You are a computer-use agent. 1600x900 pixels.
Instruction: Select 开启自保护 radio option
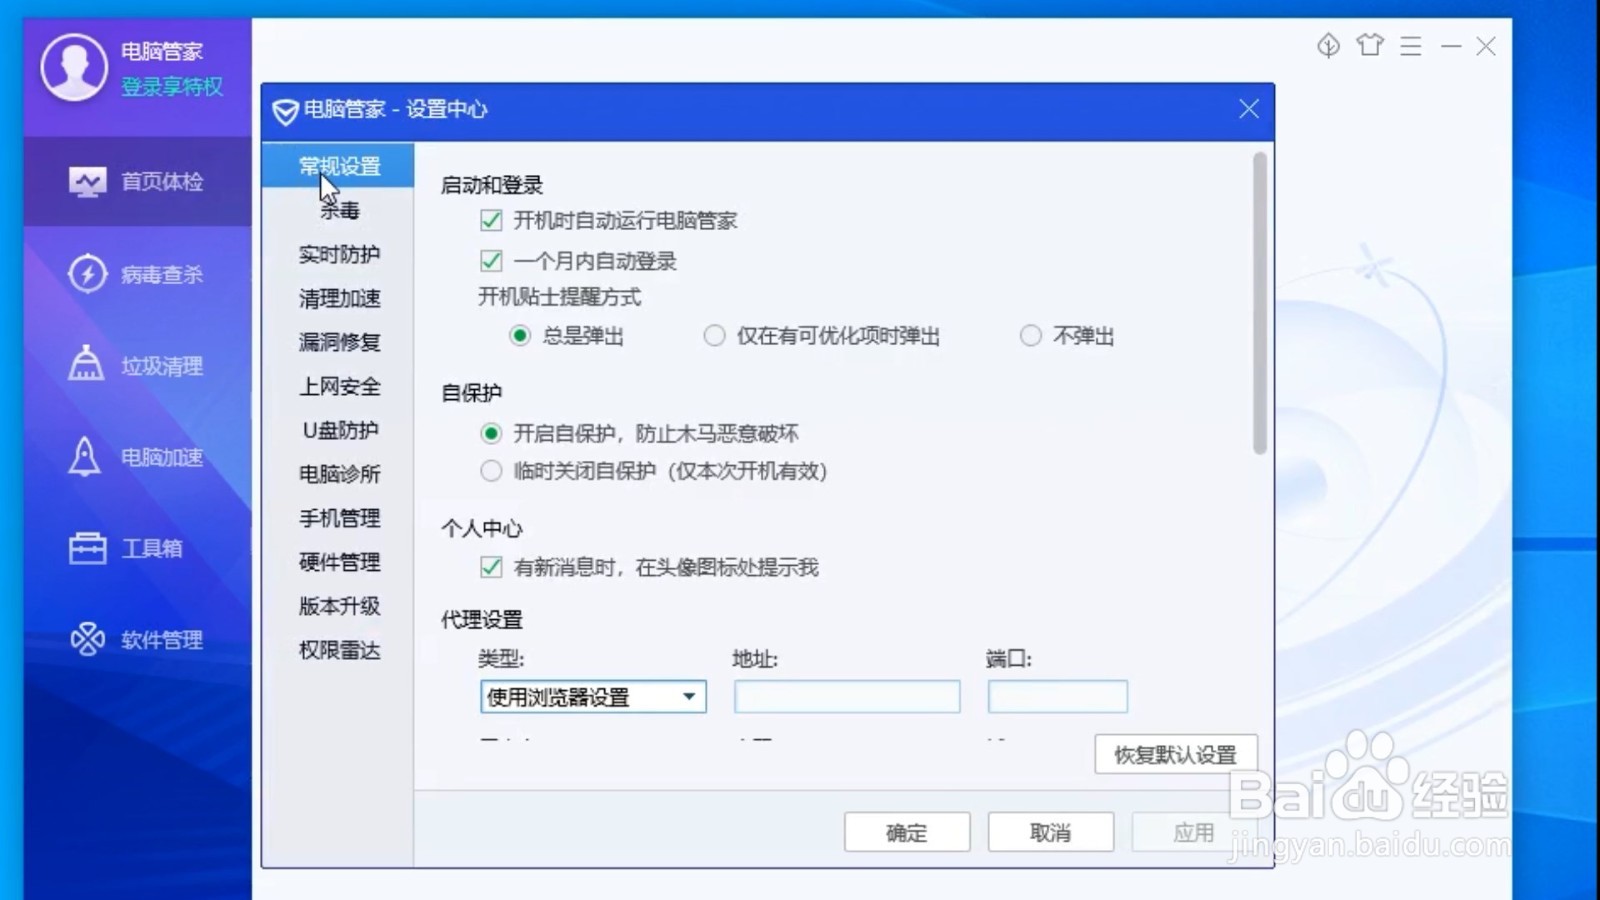pos(491,433)
